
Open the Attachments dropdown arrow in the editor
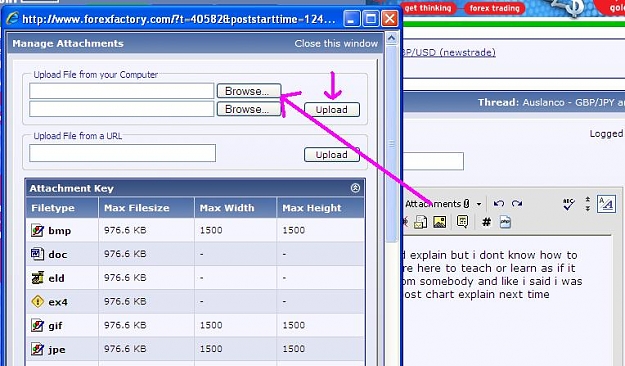pos(479,204)
